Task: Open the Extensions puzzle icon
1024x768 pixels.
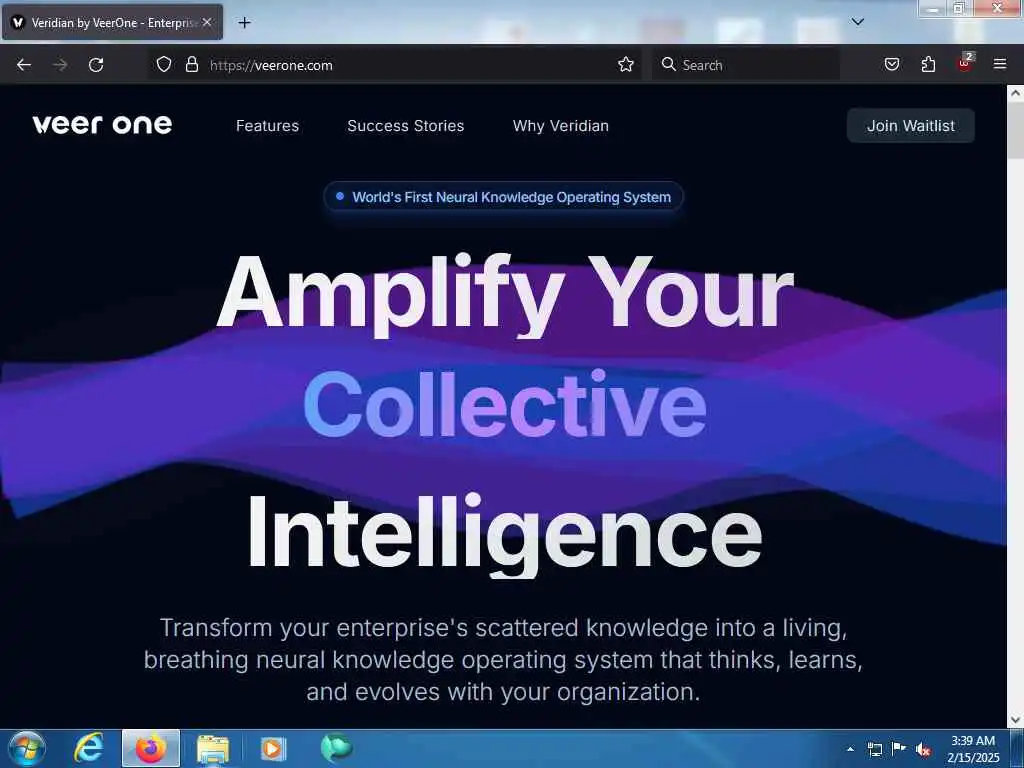Action: click(x=928, y=65)
